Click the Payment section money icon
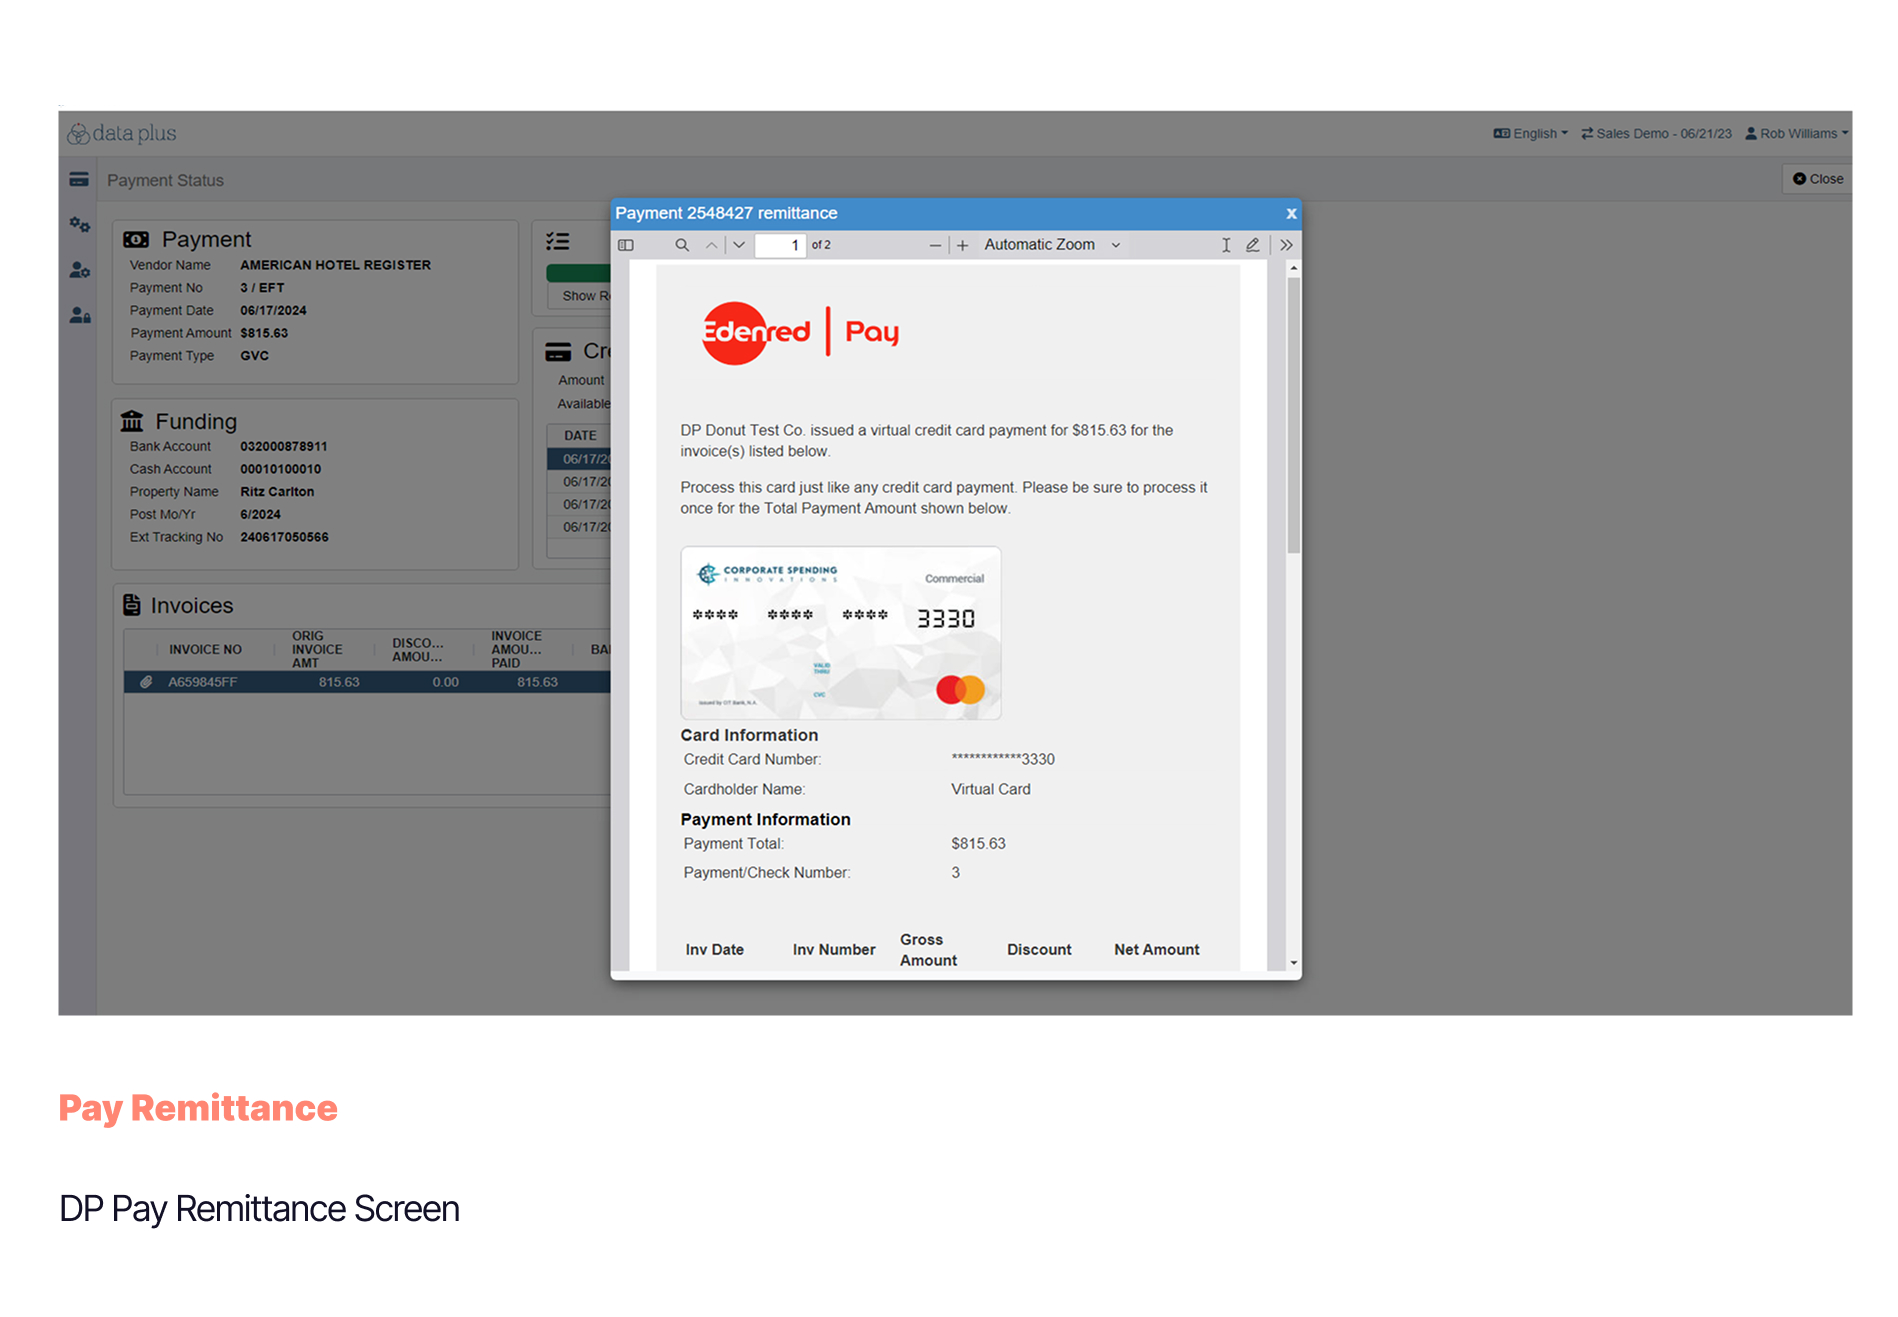The width and height of the screenshot is (1898, 1317). coord(136,240)
